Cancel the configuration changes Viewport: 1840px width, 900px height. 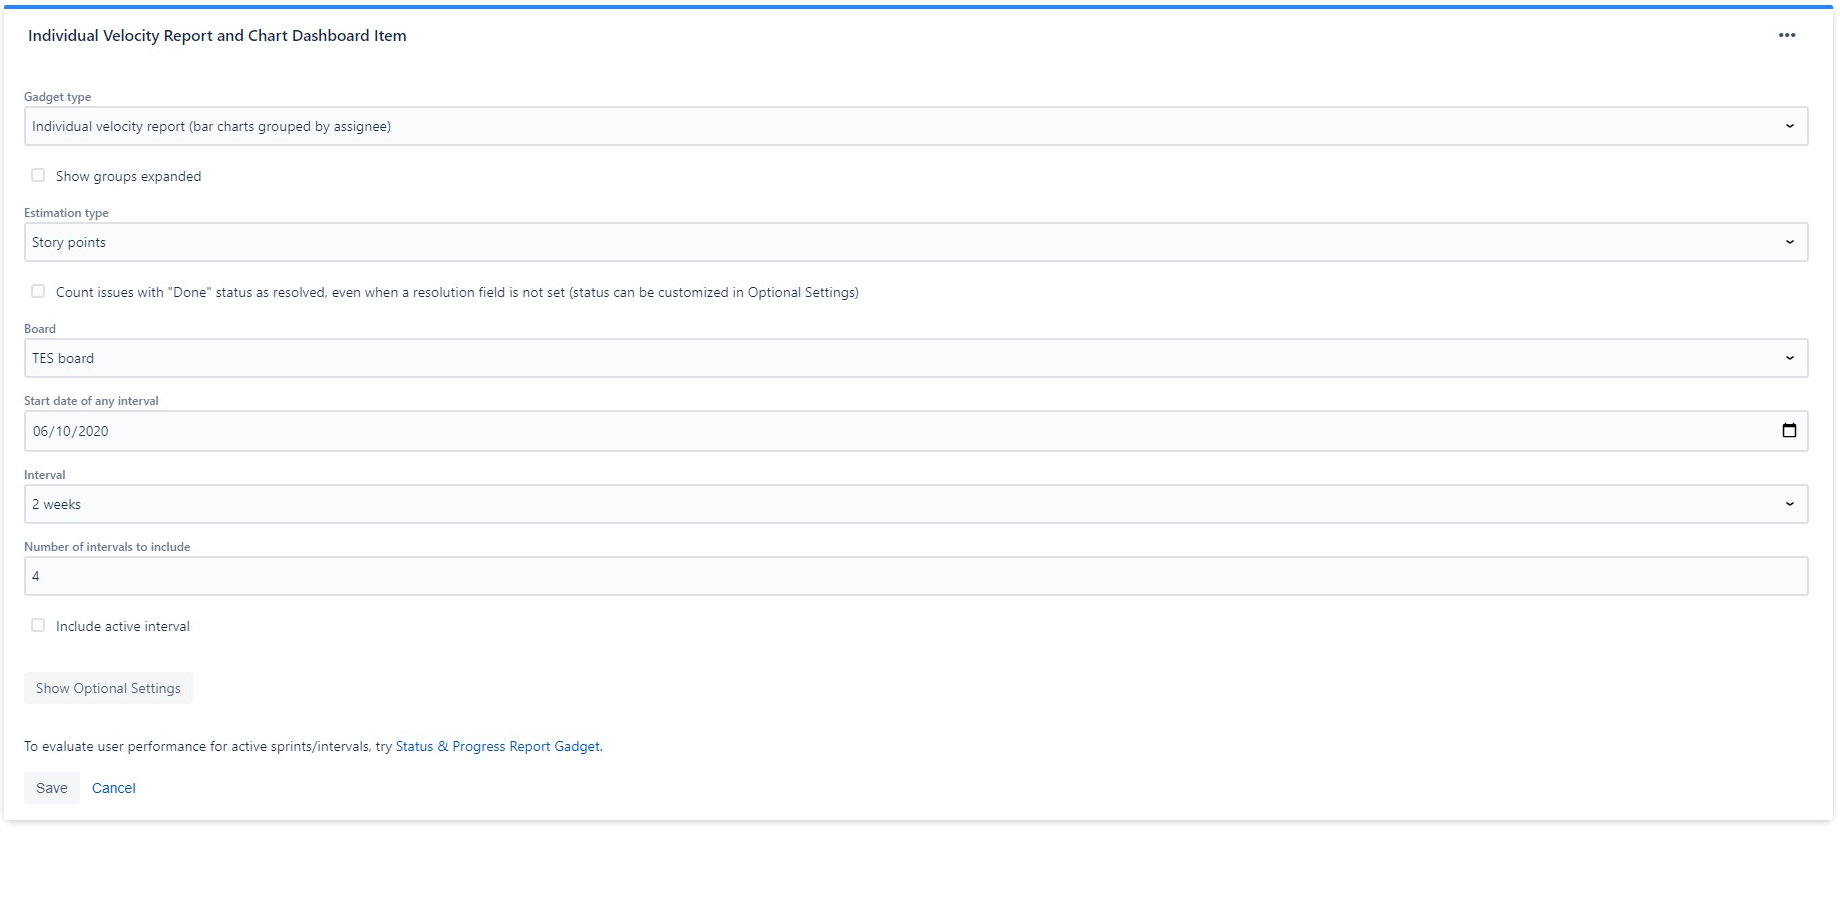pos(113,787)
